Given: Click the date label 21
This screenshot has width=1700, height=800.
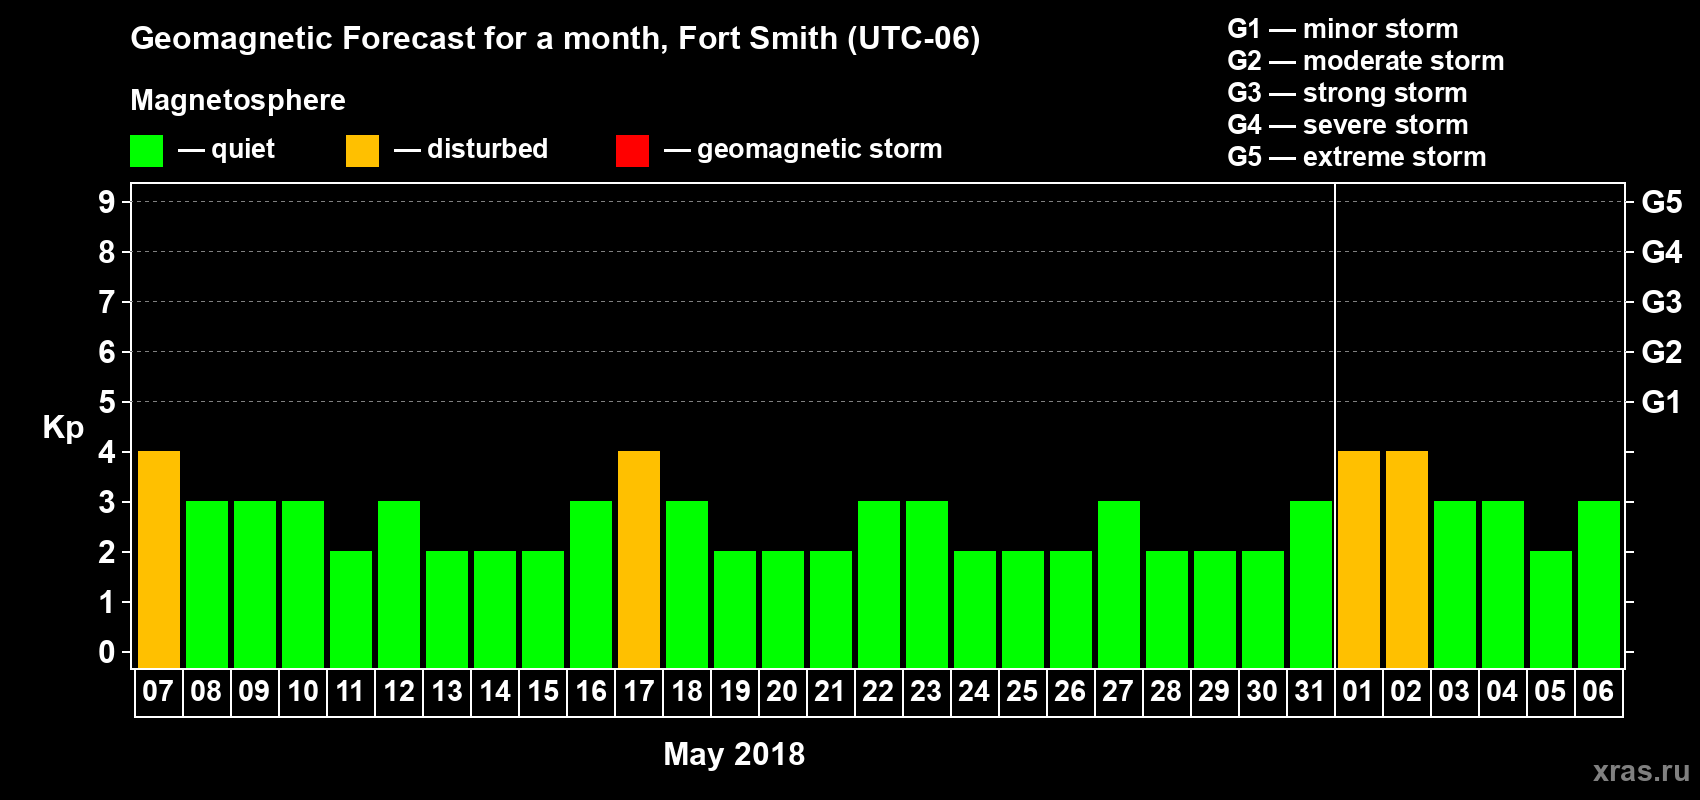Looking at the screenshot, I should [830, 692].
